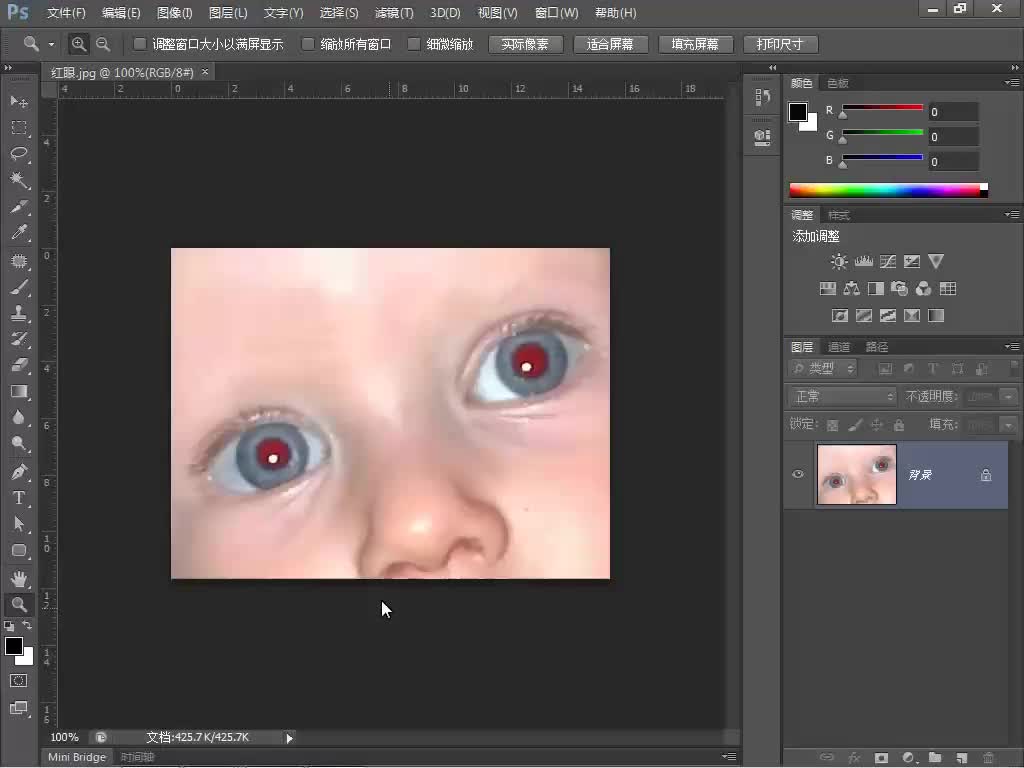Select the Eyedropper tool
The image size is (1024, 768).
coord(19,233)
